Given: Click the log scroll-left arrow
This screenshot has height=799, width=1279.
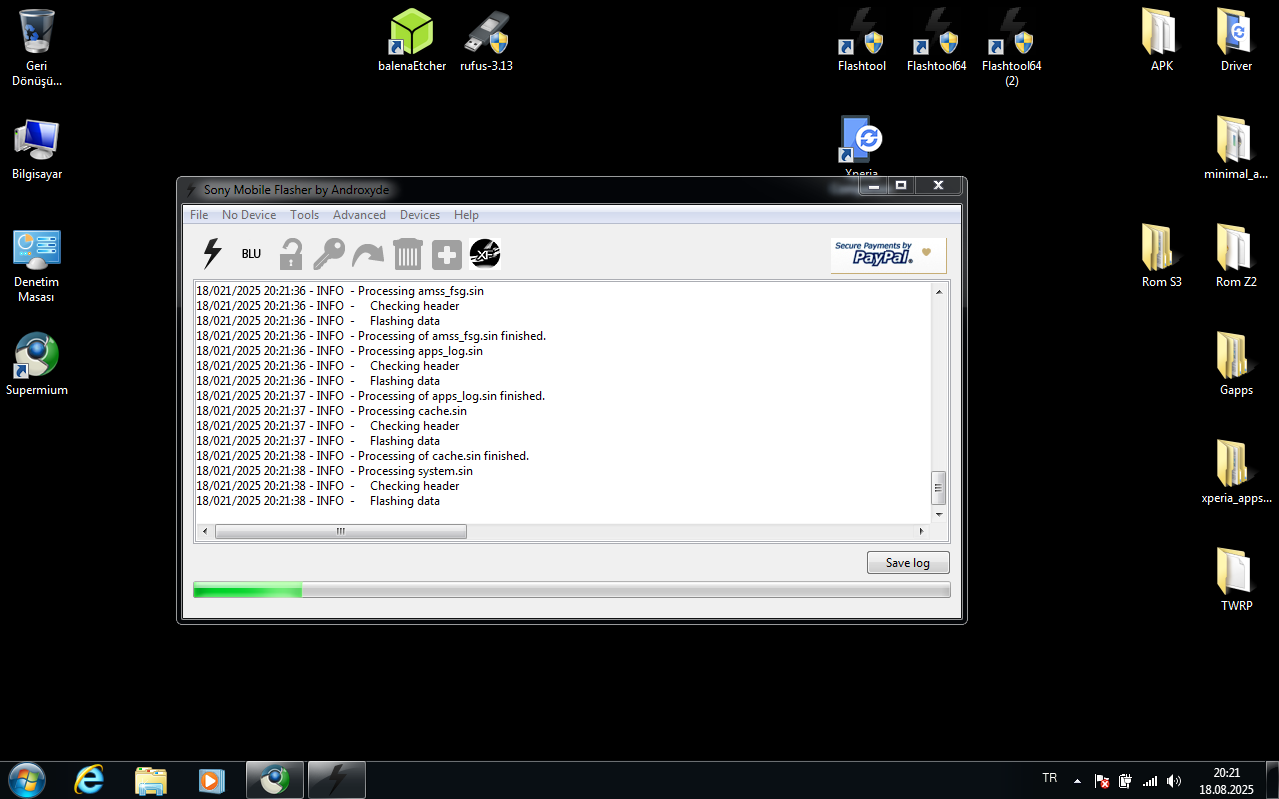Looking at the screenshot, I should [205, 532].
